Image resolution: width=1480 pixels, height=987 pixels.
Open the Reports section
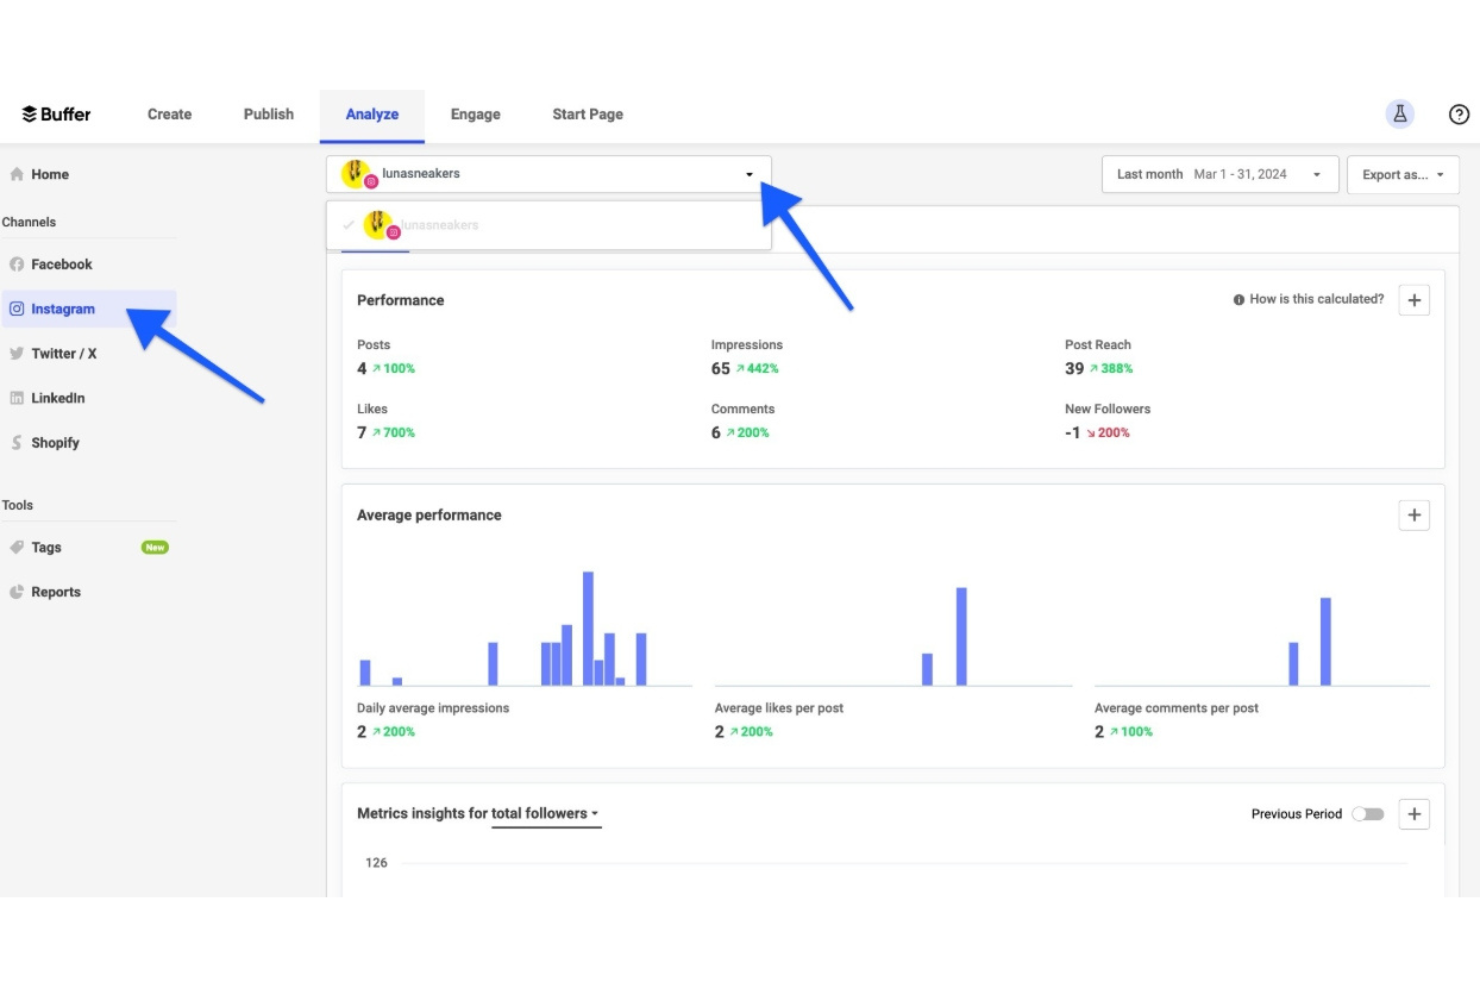click(x=56, y=591)
